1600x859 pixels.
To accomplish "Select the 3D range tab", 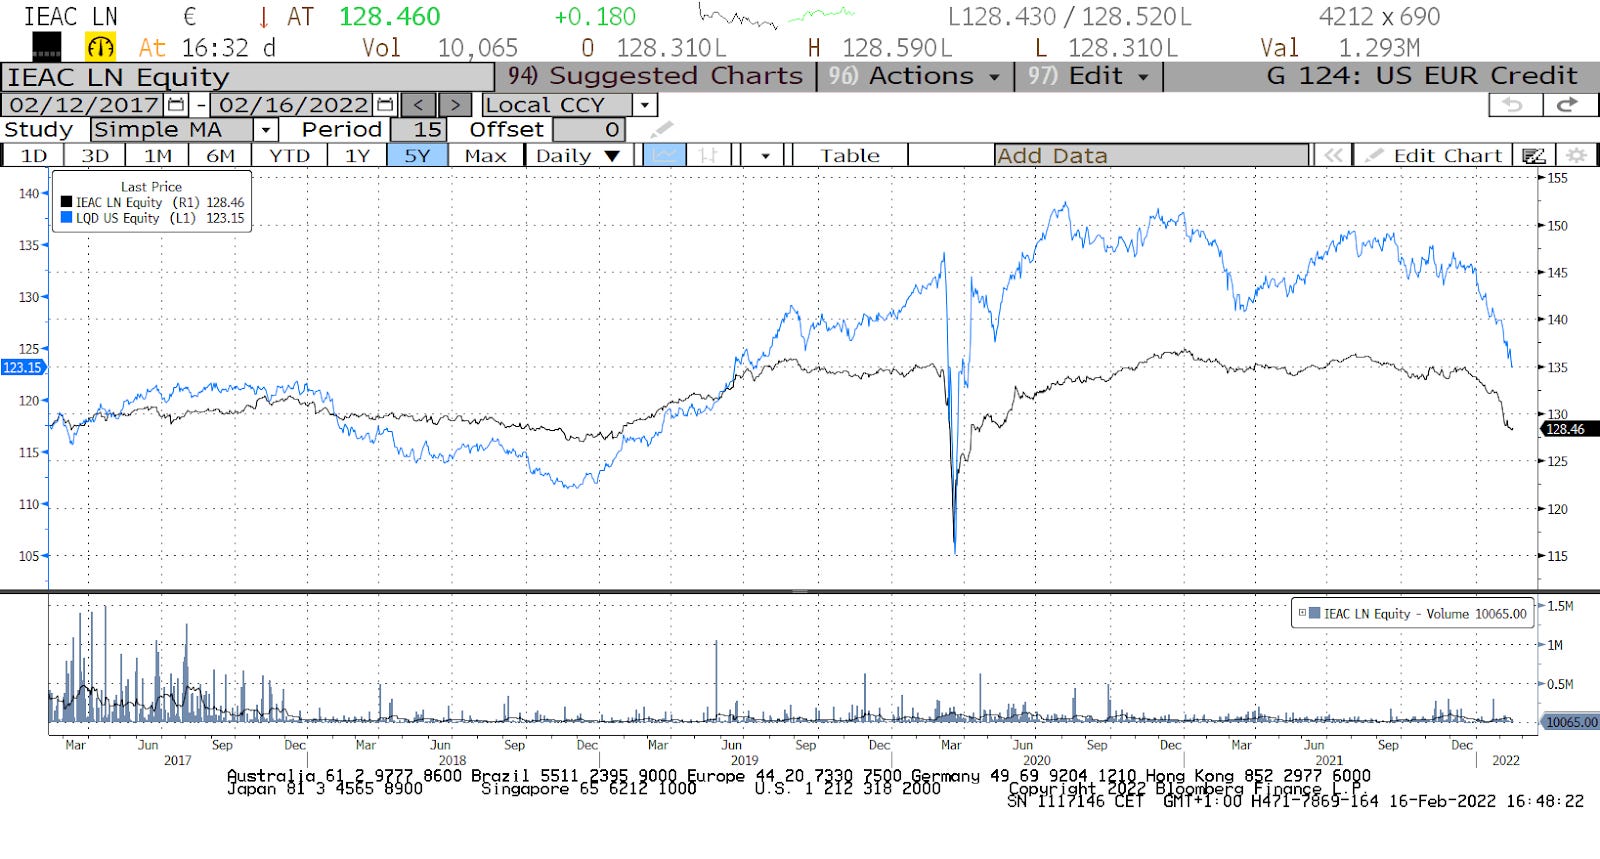I will tap(95, 156).
